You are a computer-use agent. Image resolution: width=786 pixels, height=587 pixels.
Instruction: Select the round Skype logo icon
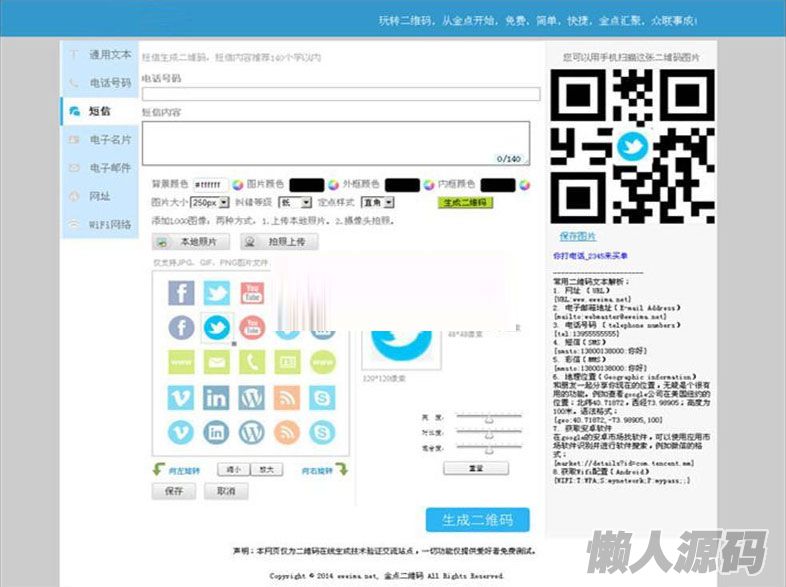323,432
